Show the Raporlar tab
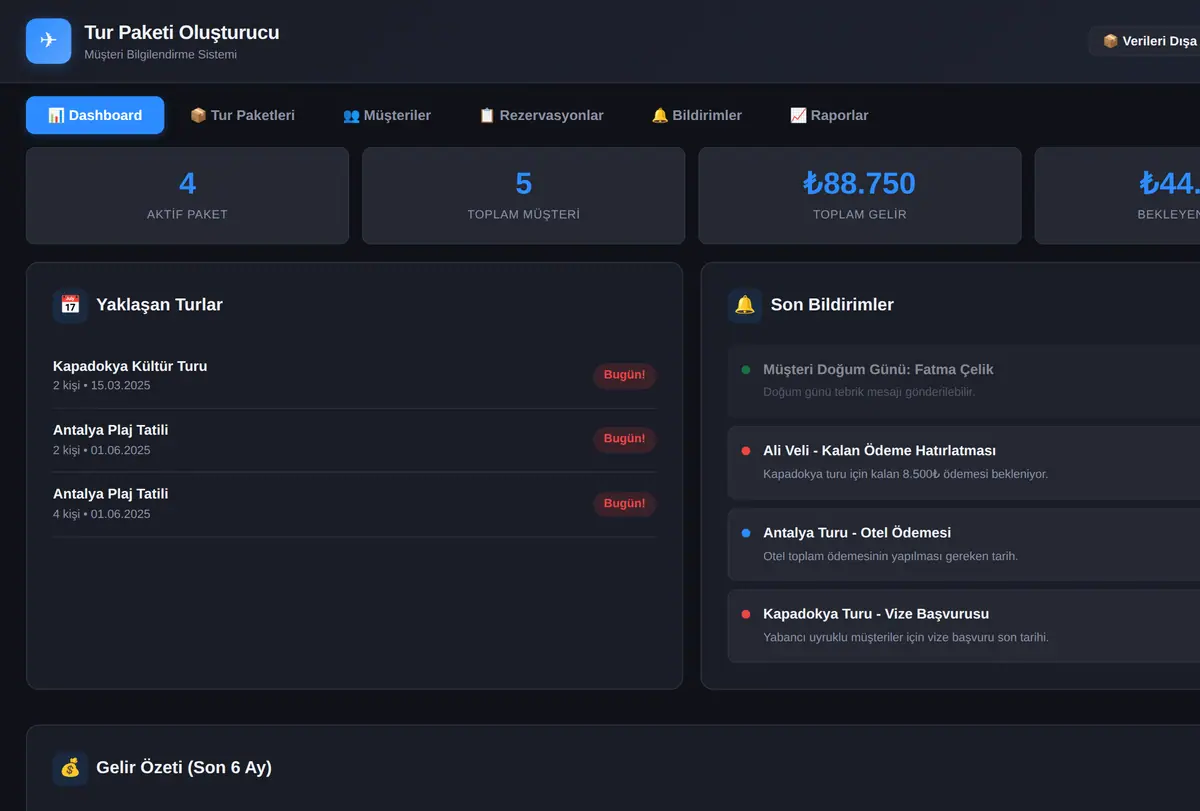 tap(829, 115)
